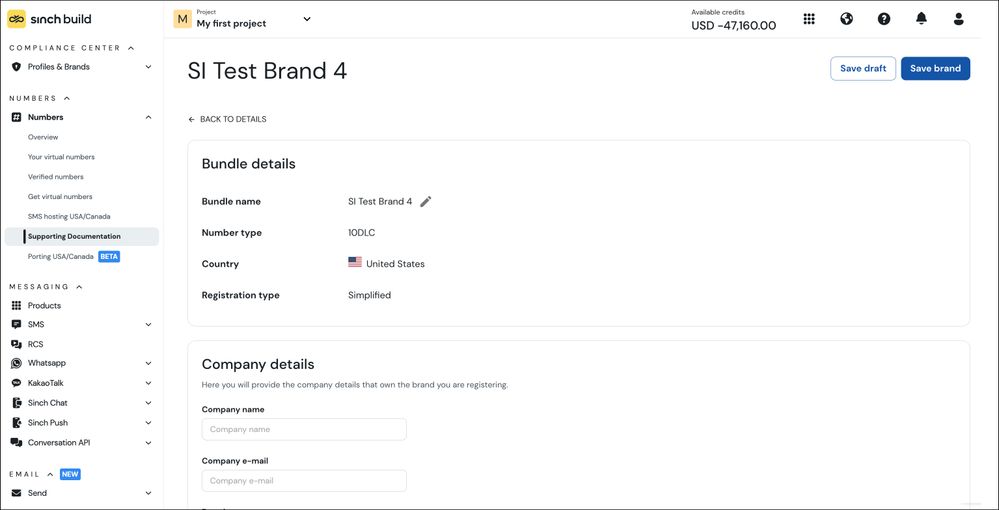Click the Numbers hash icon
This screenshot has width=999, height=510.
pyautogui.click(x=17, y=117)
